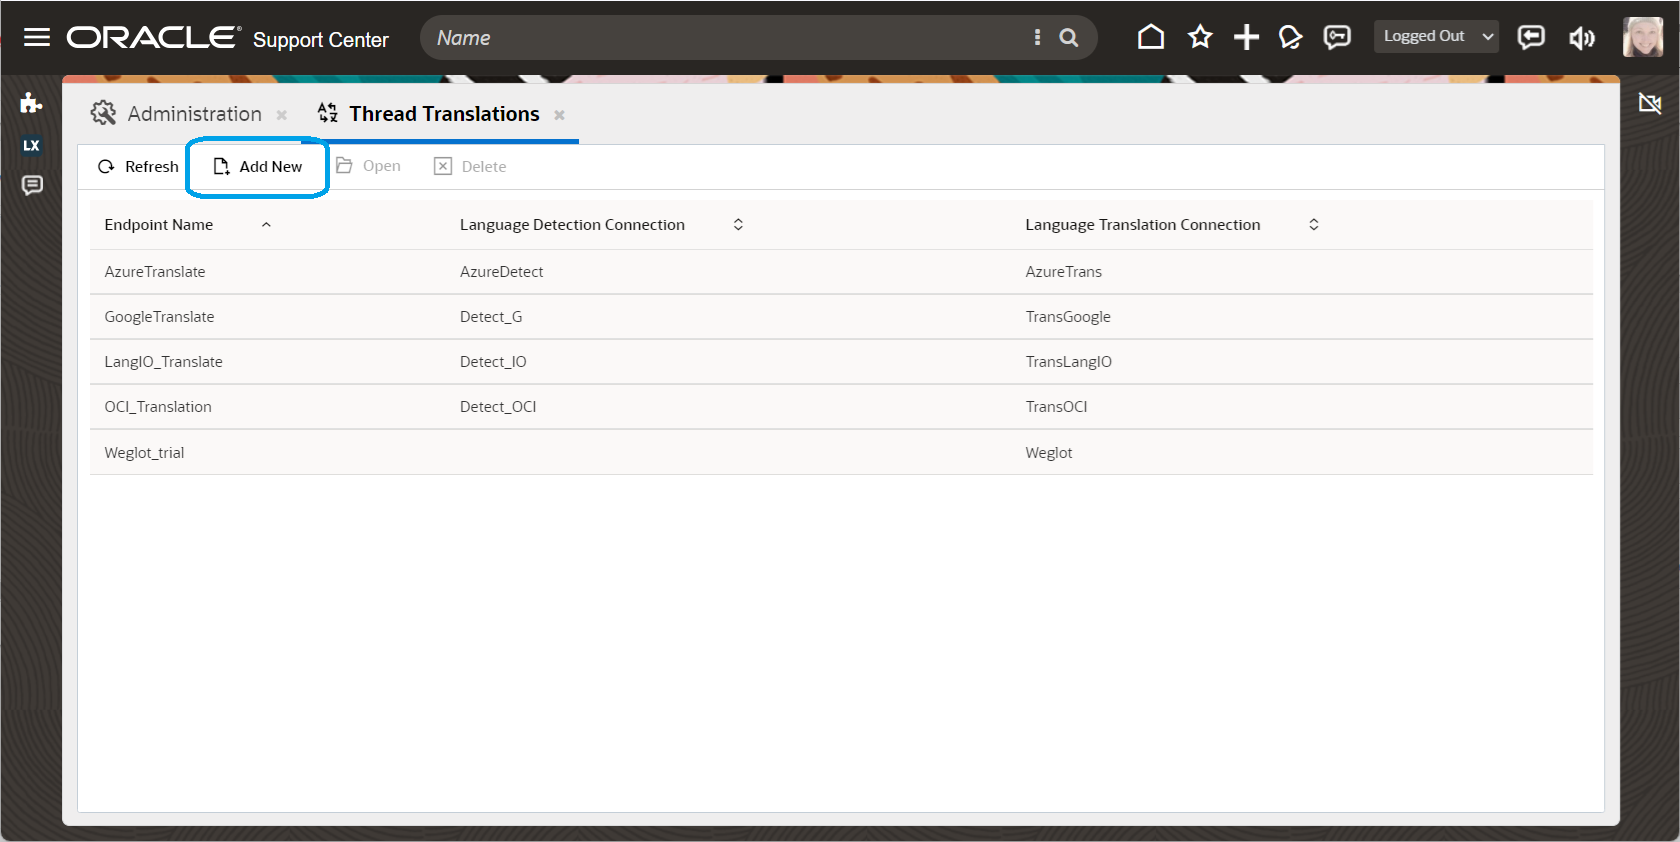Click the Open toolbar button

pos(368,166)
